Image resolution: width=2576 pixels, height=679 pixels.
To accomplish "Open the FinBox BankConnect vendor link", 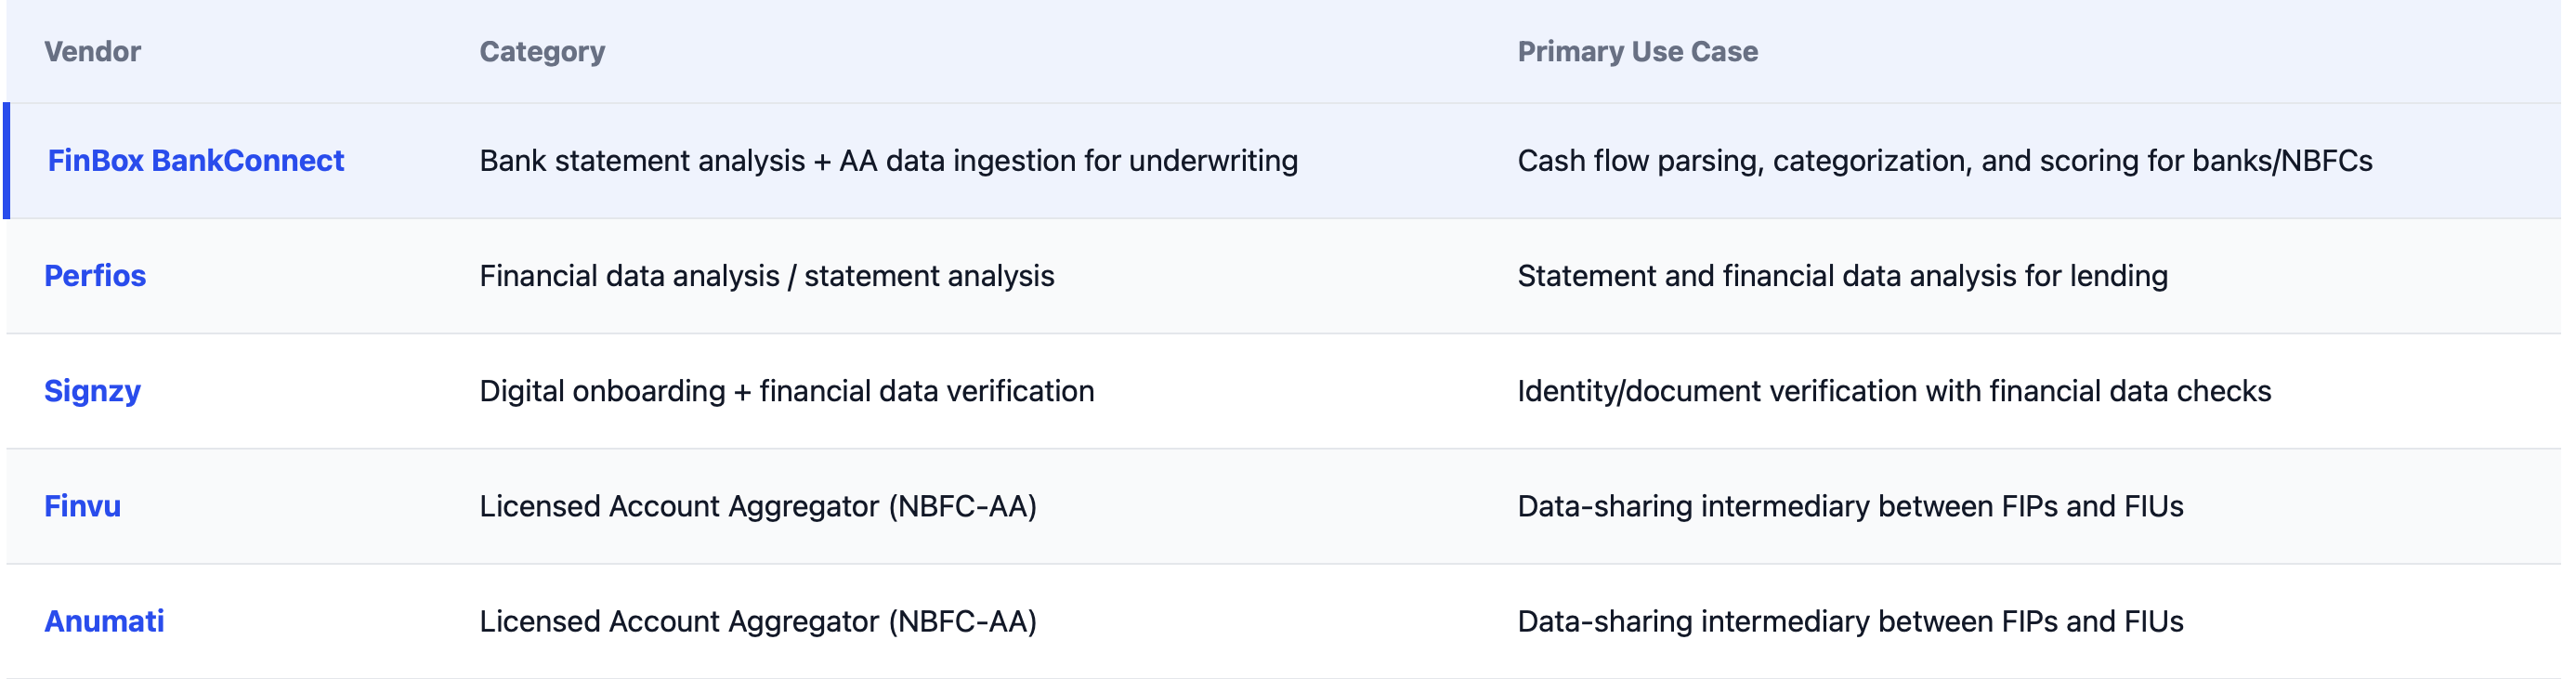I will pyautogui.click(x=196, y=160).
